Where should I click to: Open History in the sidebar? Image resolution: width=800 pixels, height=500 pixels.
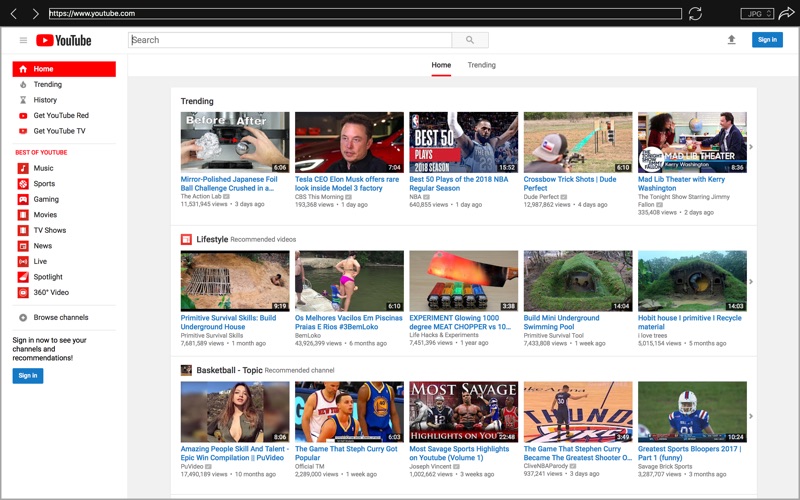[45, 100]
